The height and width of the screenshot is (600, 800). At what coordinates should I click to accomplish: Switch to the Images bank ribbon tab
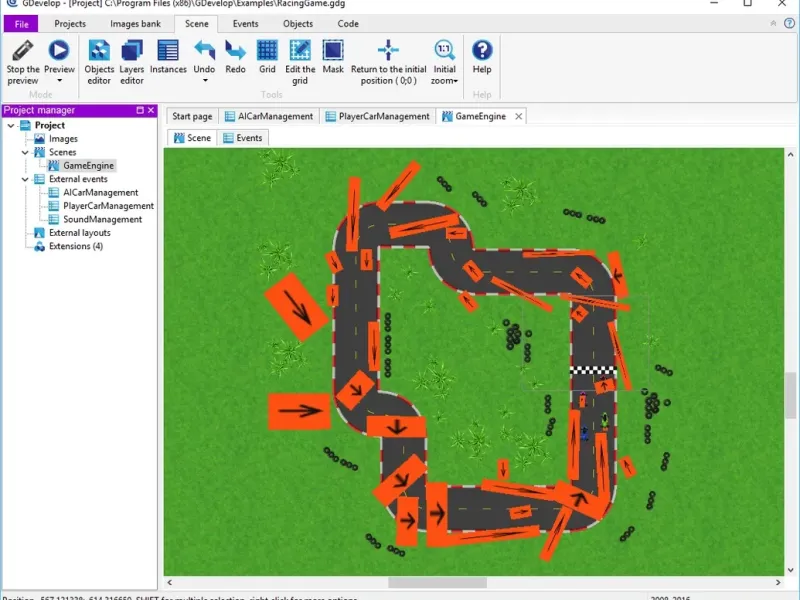135,23
